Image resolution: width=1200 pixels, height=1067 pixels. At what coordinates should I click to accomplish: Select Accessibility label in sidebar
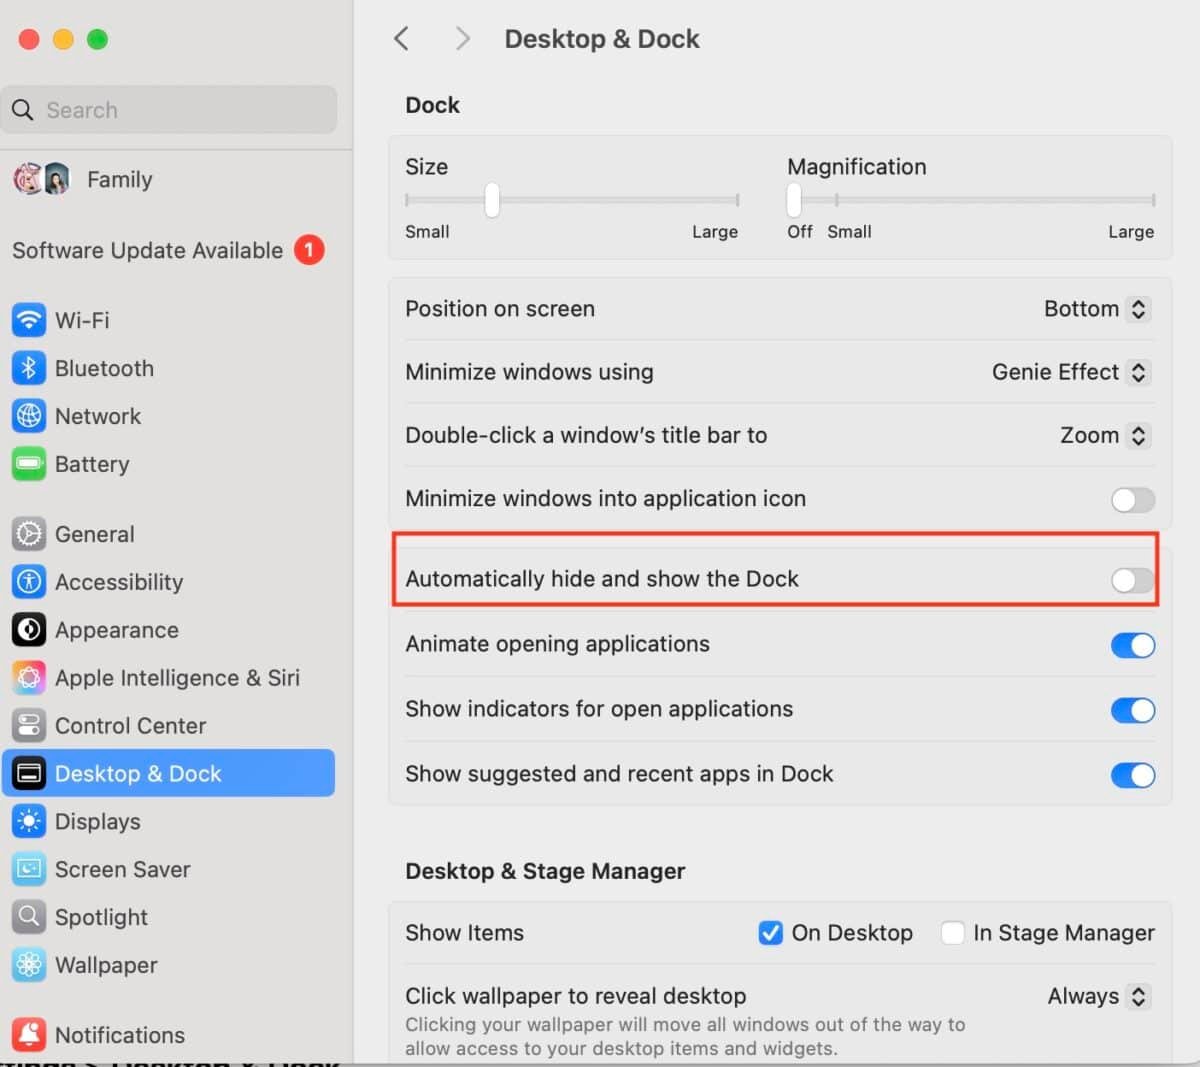click(119, 582)
